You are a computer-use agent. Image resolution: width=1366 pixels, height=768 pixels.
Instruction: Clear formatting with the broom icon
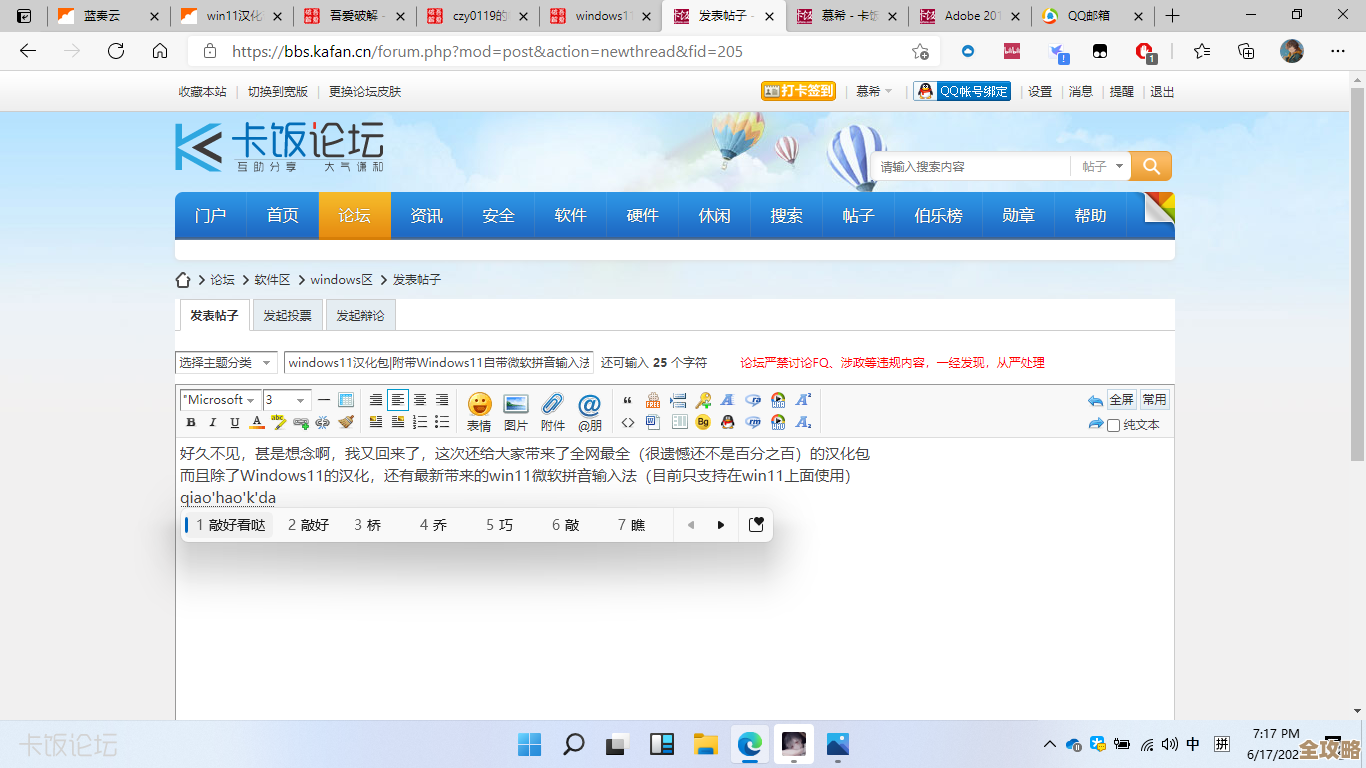point(346,421)
